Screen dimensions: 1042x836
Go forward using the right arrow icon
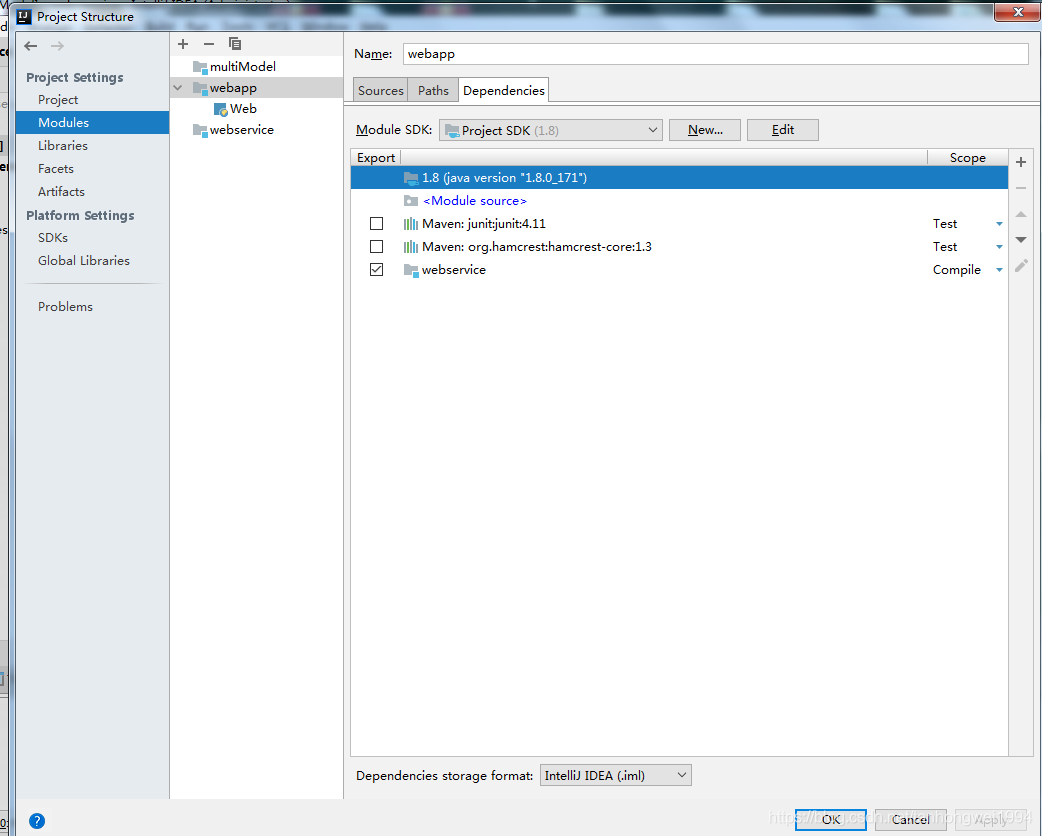[x=57, y=46]
